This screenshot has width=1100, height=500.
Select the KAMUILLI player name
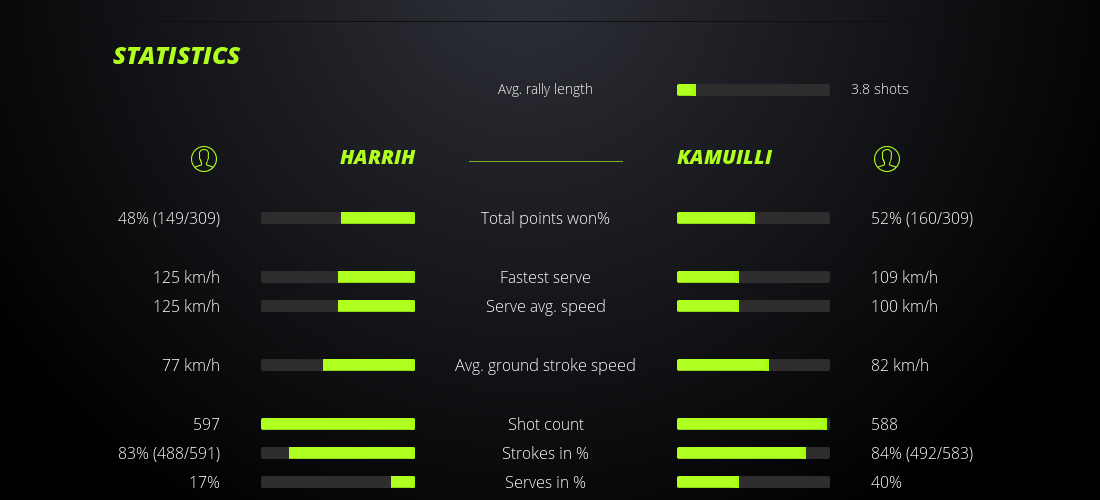click(x=724, y=157)
